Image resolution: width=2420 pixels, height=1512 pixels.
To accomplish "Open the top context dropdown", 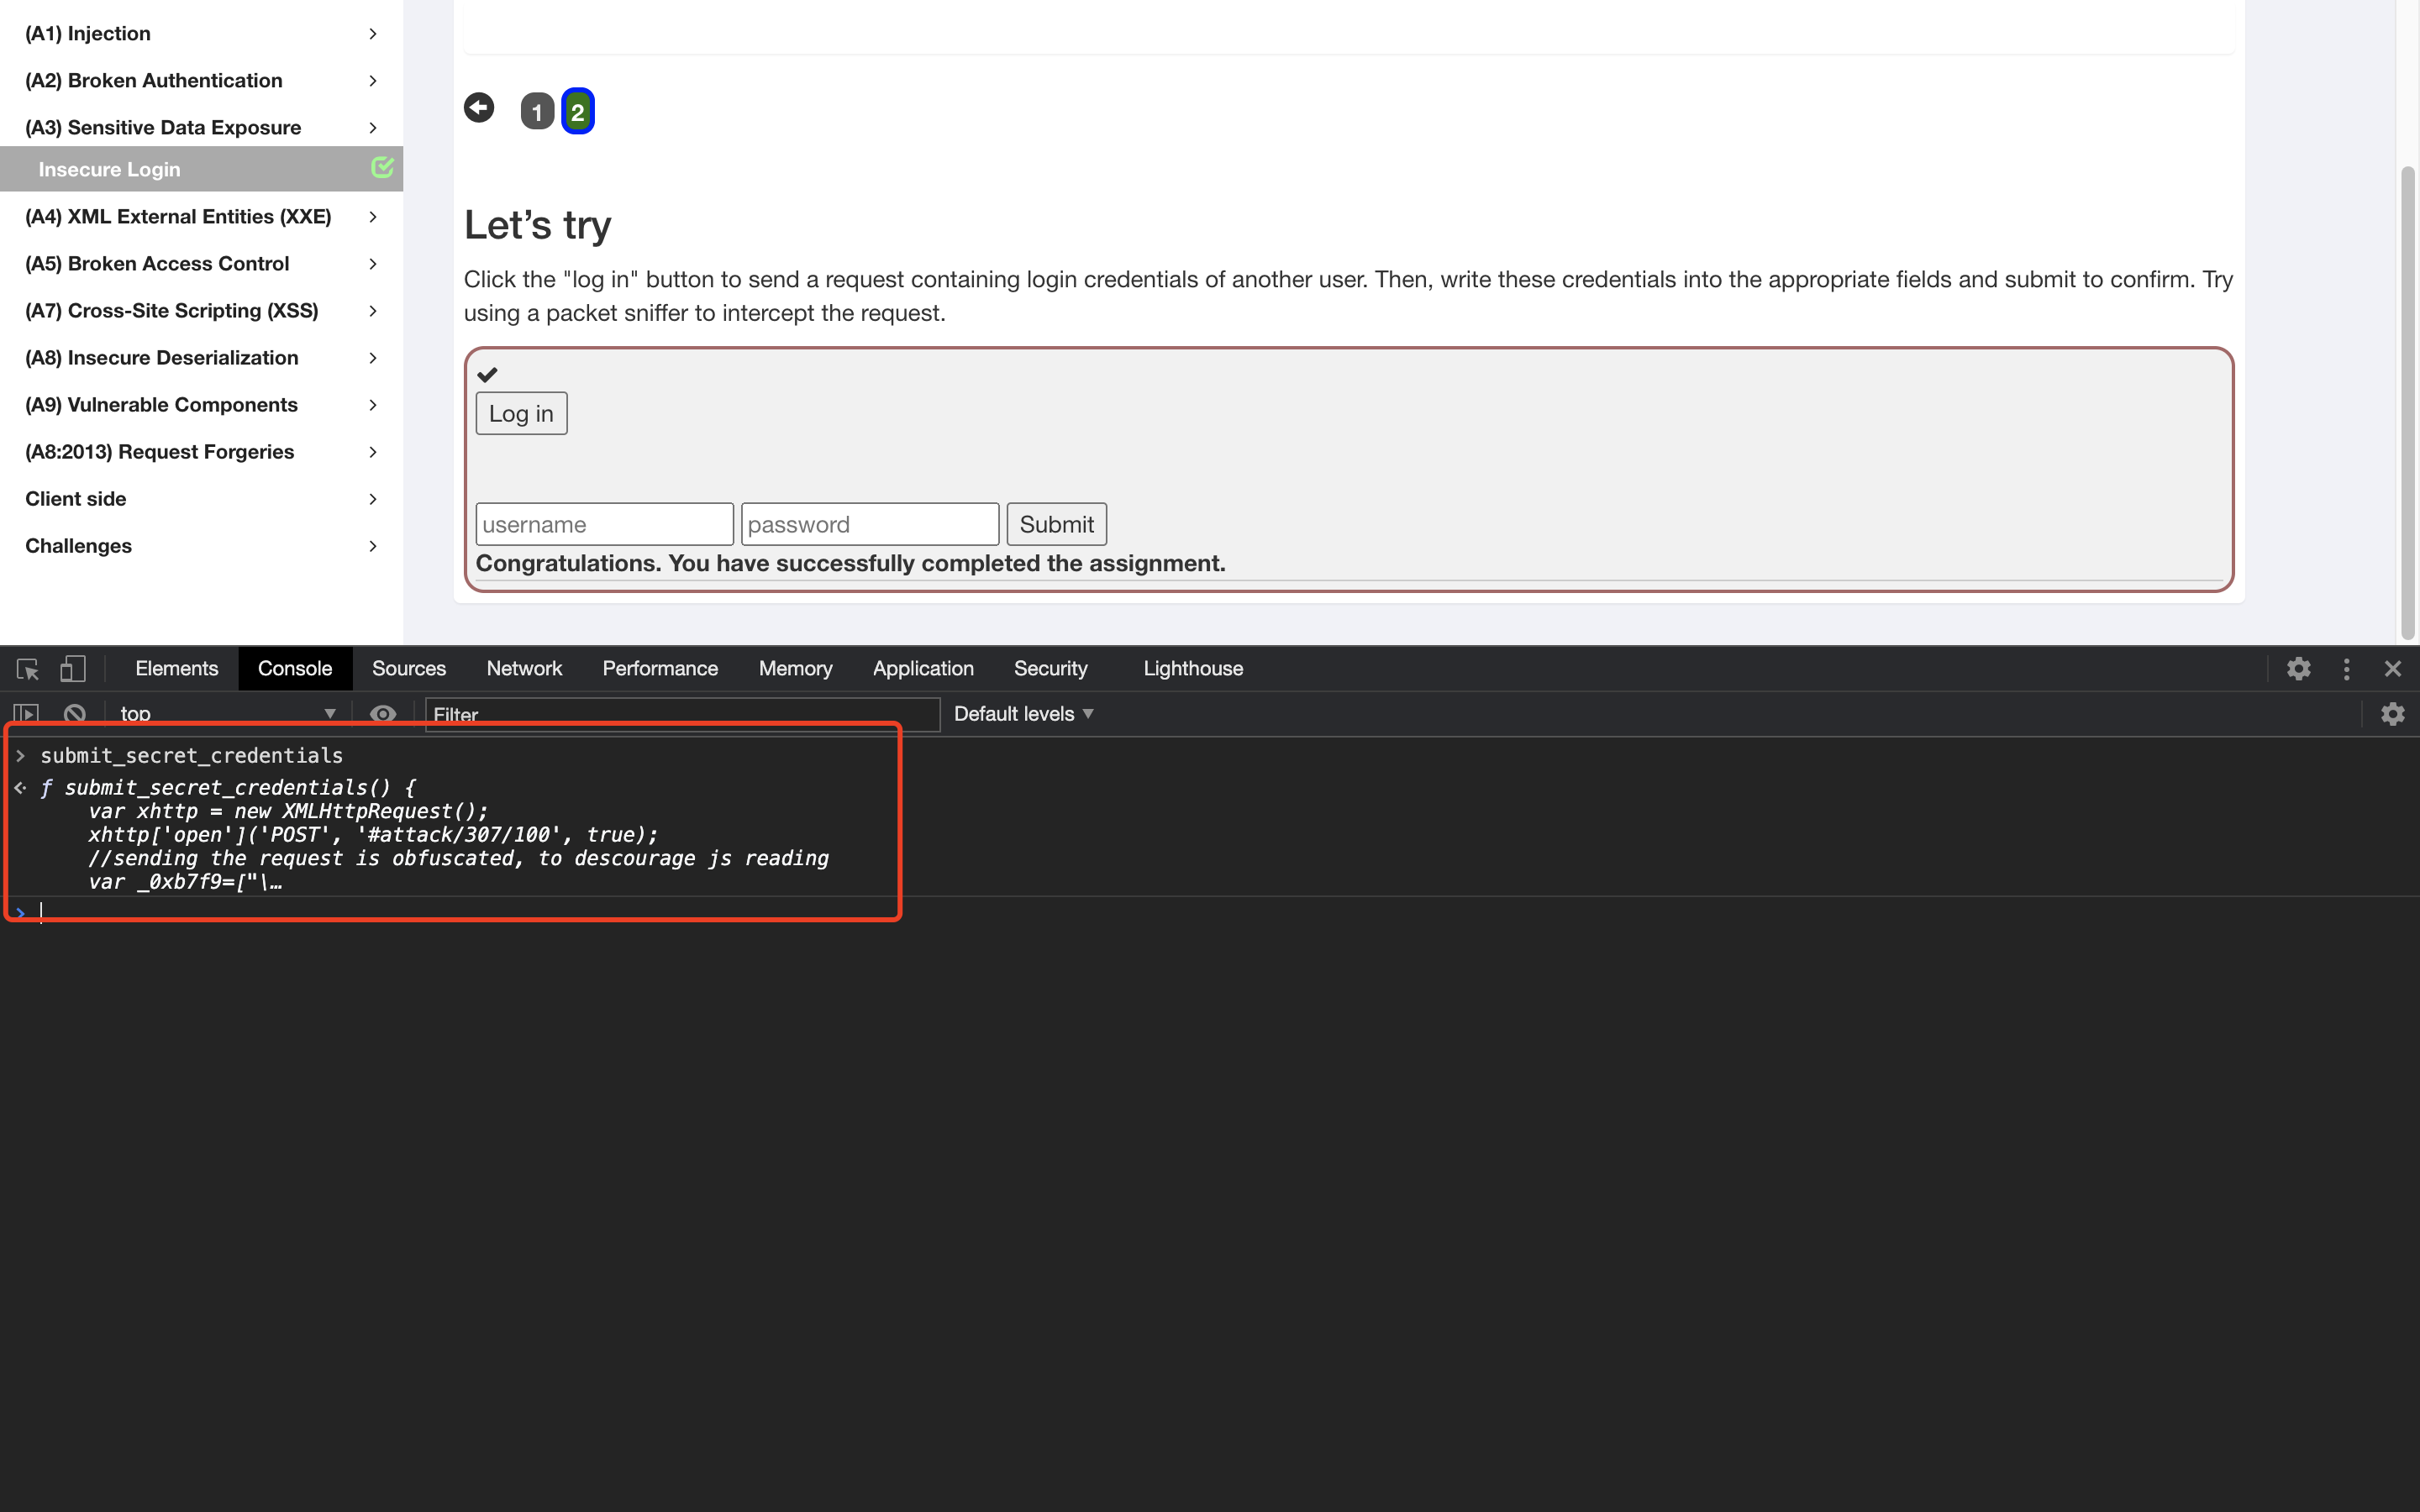I will point(226,714).
